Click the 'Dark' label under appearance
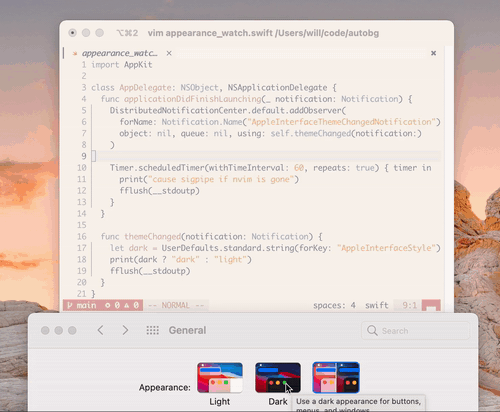This screenshot has width=500, height=412. (x=278, y=401)
